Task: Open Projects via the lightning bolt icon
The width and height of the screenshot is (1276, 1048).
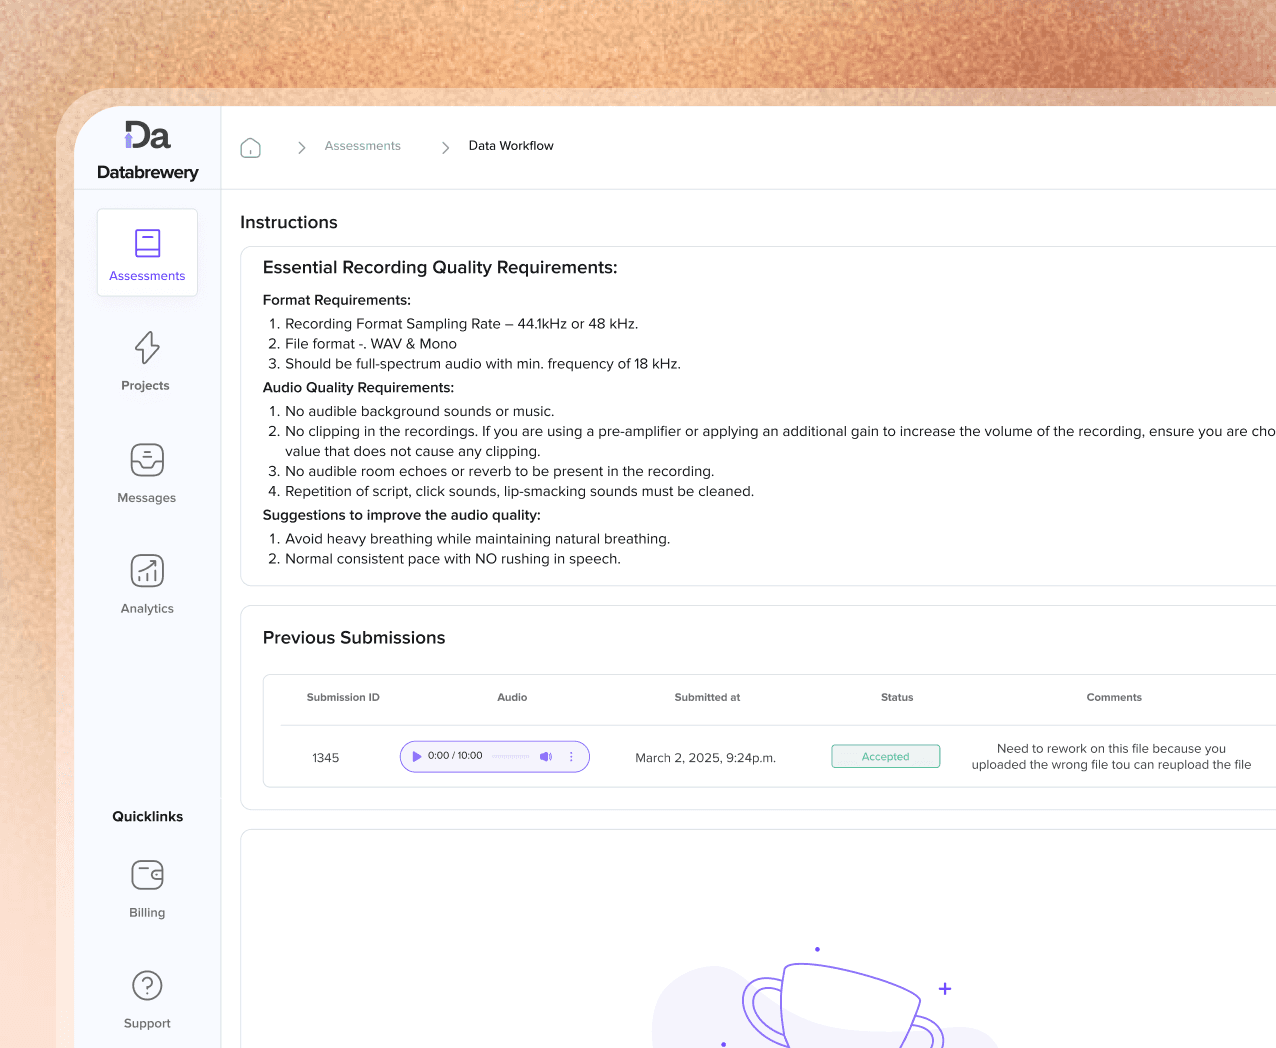Action: coord(147,347)
